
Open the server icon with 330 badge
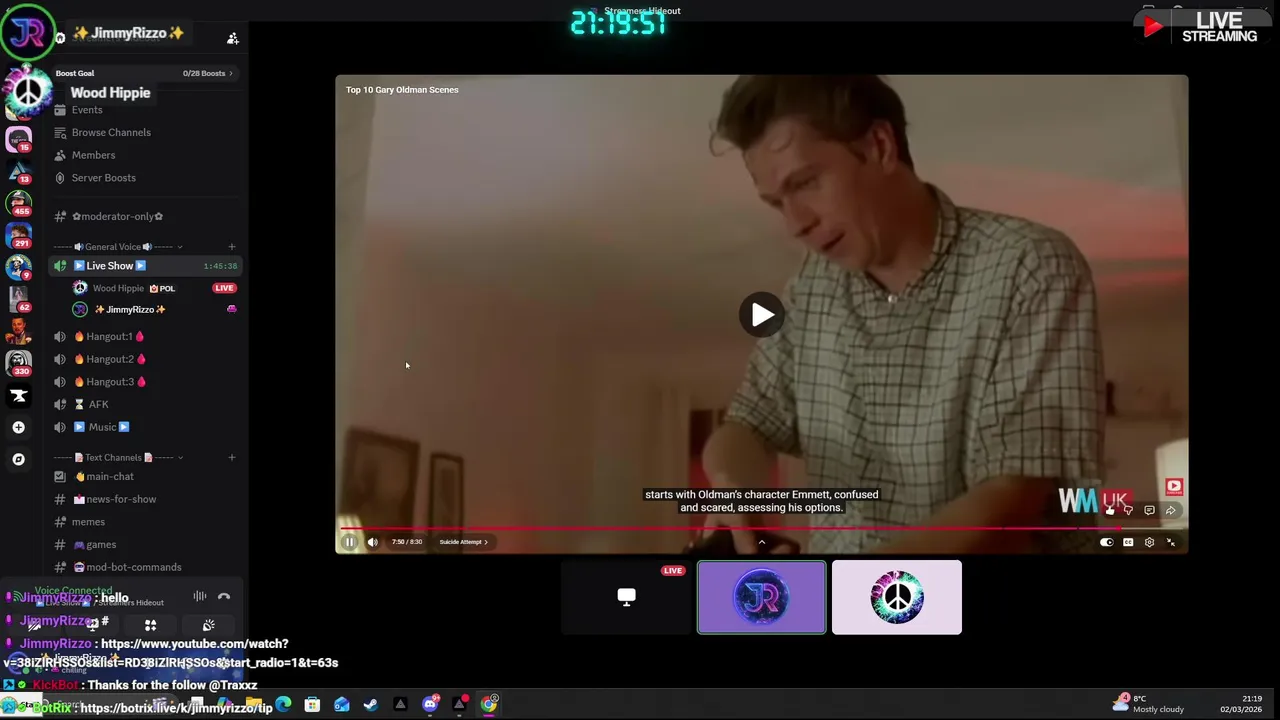(x=18, y=362)
